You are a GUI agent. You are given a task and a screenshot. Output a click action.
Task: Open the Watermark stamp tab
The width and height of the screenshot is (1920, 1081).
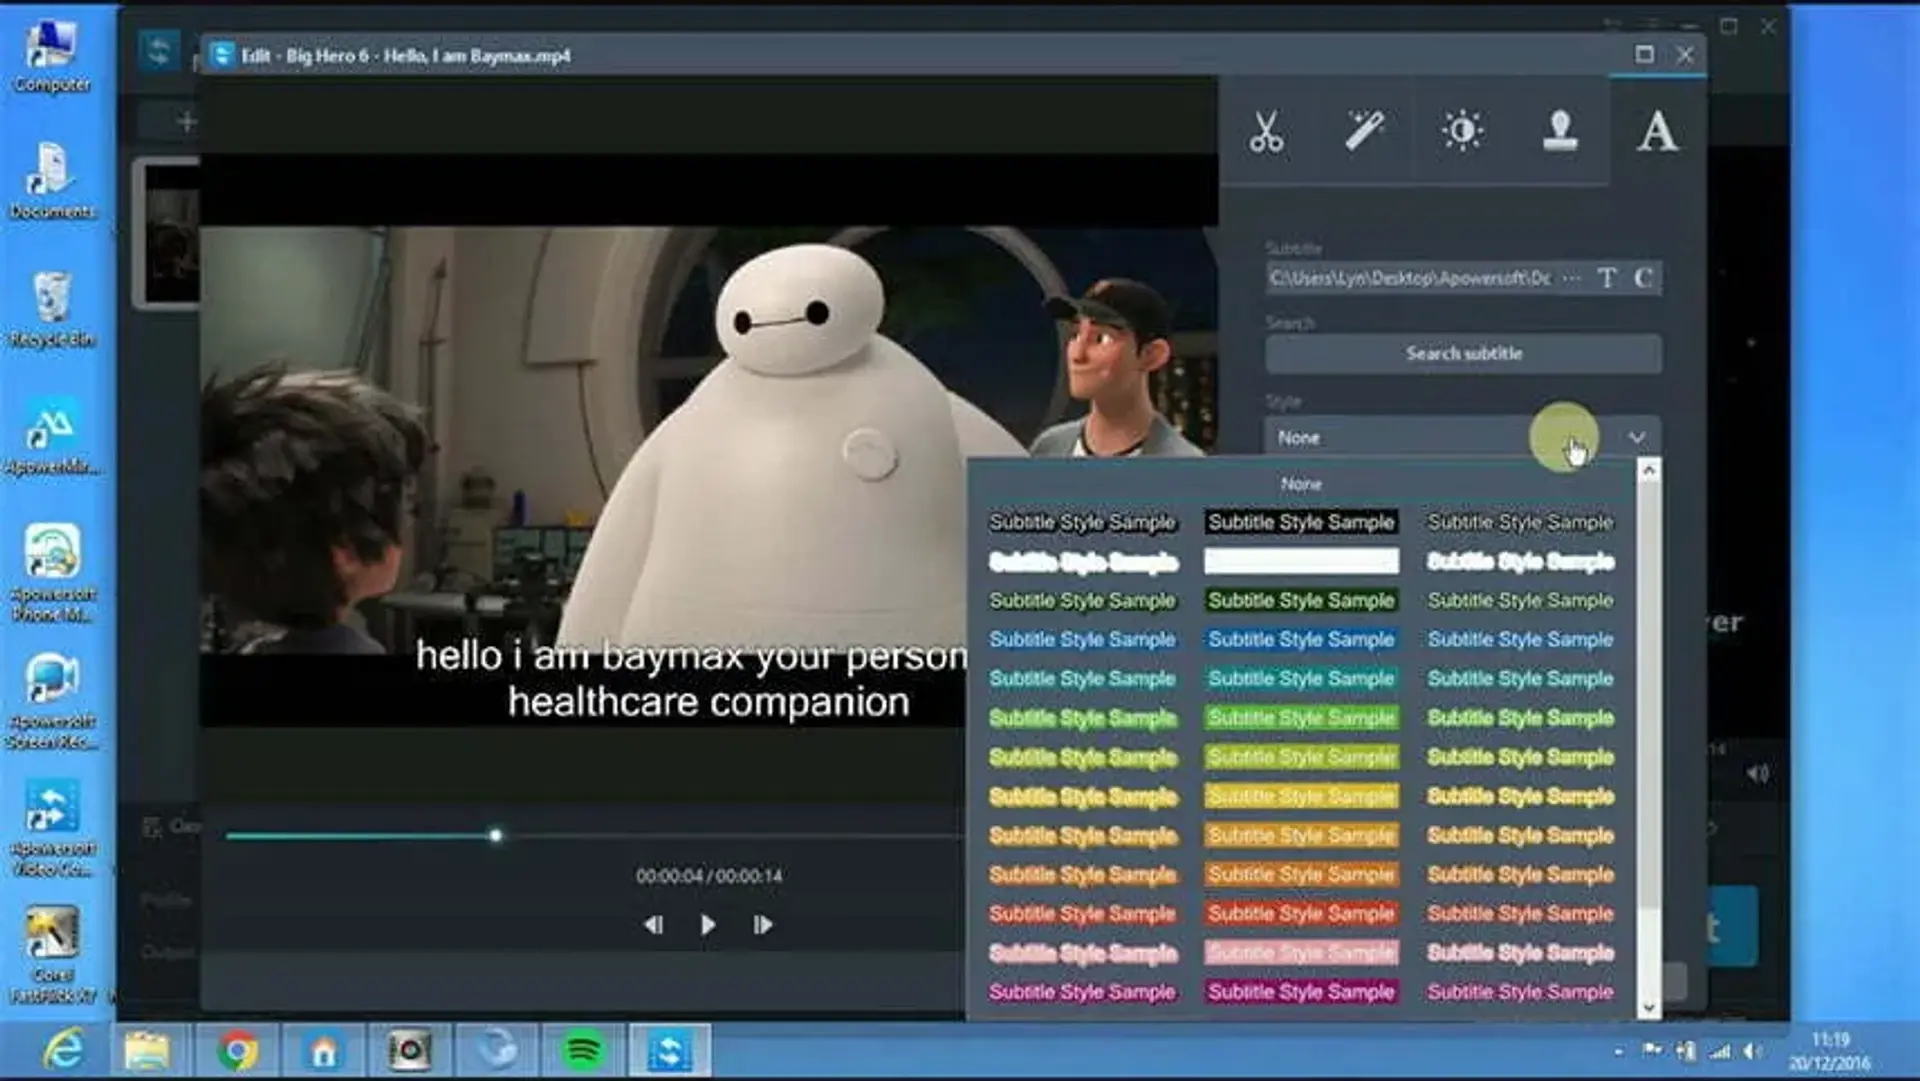click(x=1560, y=131)
